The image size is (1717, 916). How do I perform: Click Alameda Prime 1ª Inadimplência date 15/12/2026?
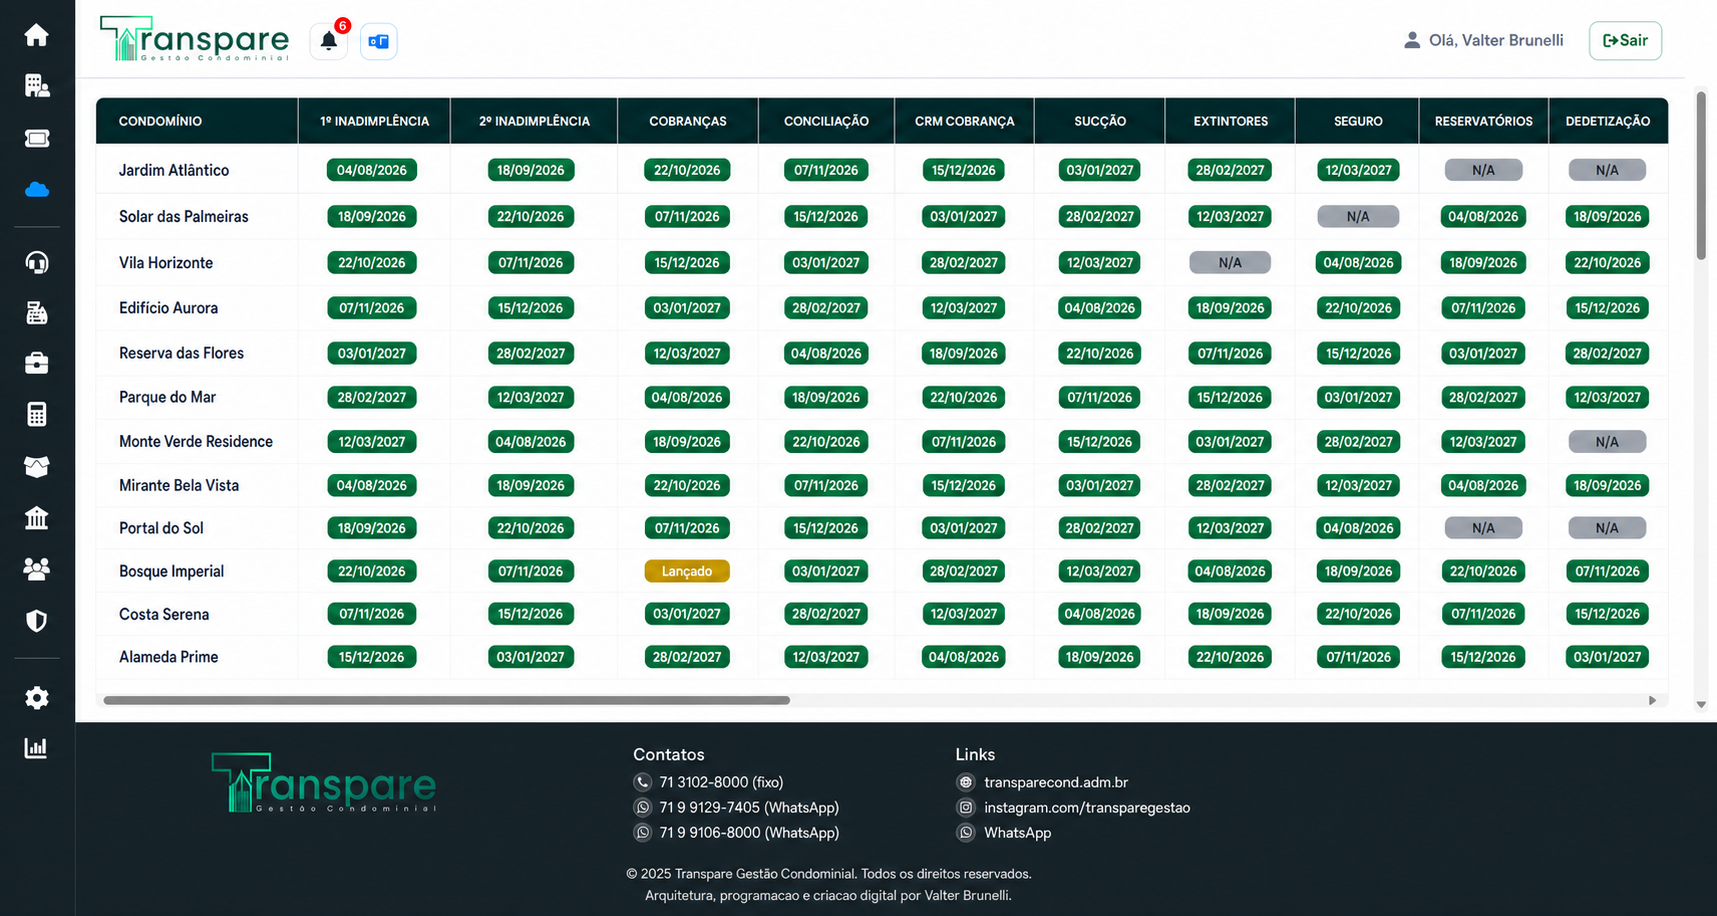tap(372, 657)
